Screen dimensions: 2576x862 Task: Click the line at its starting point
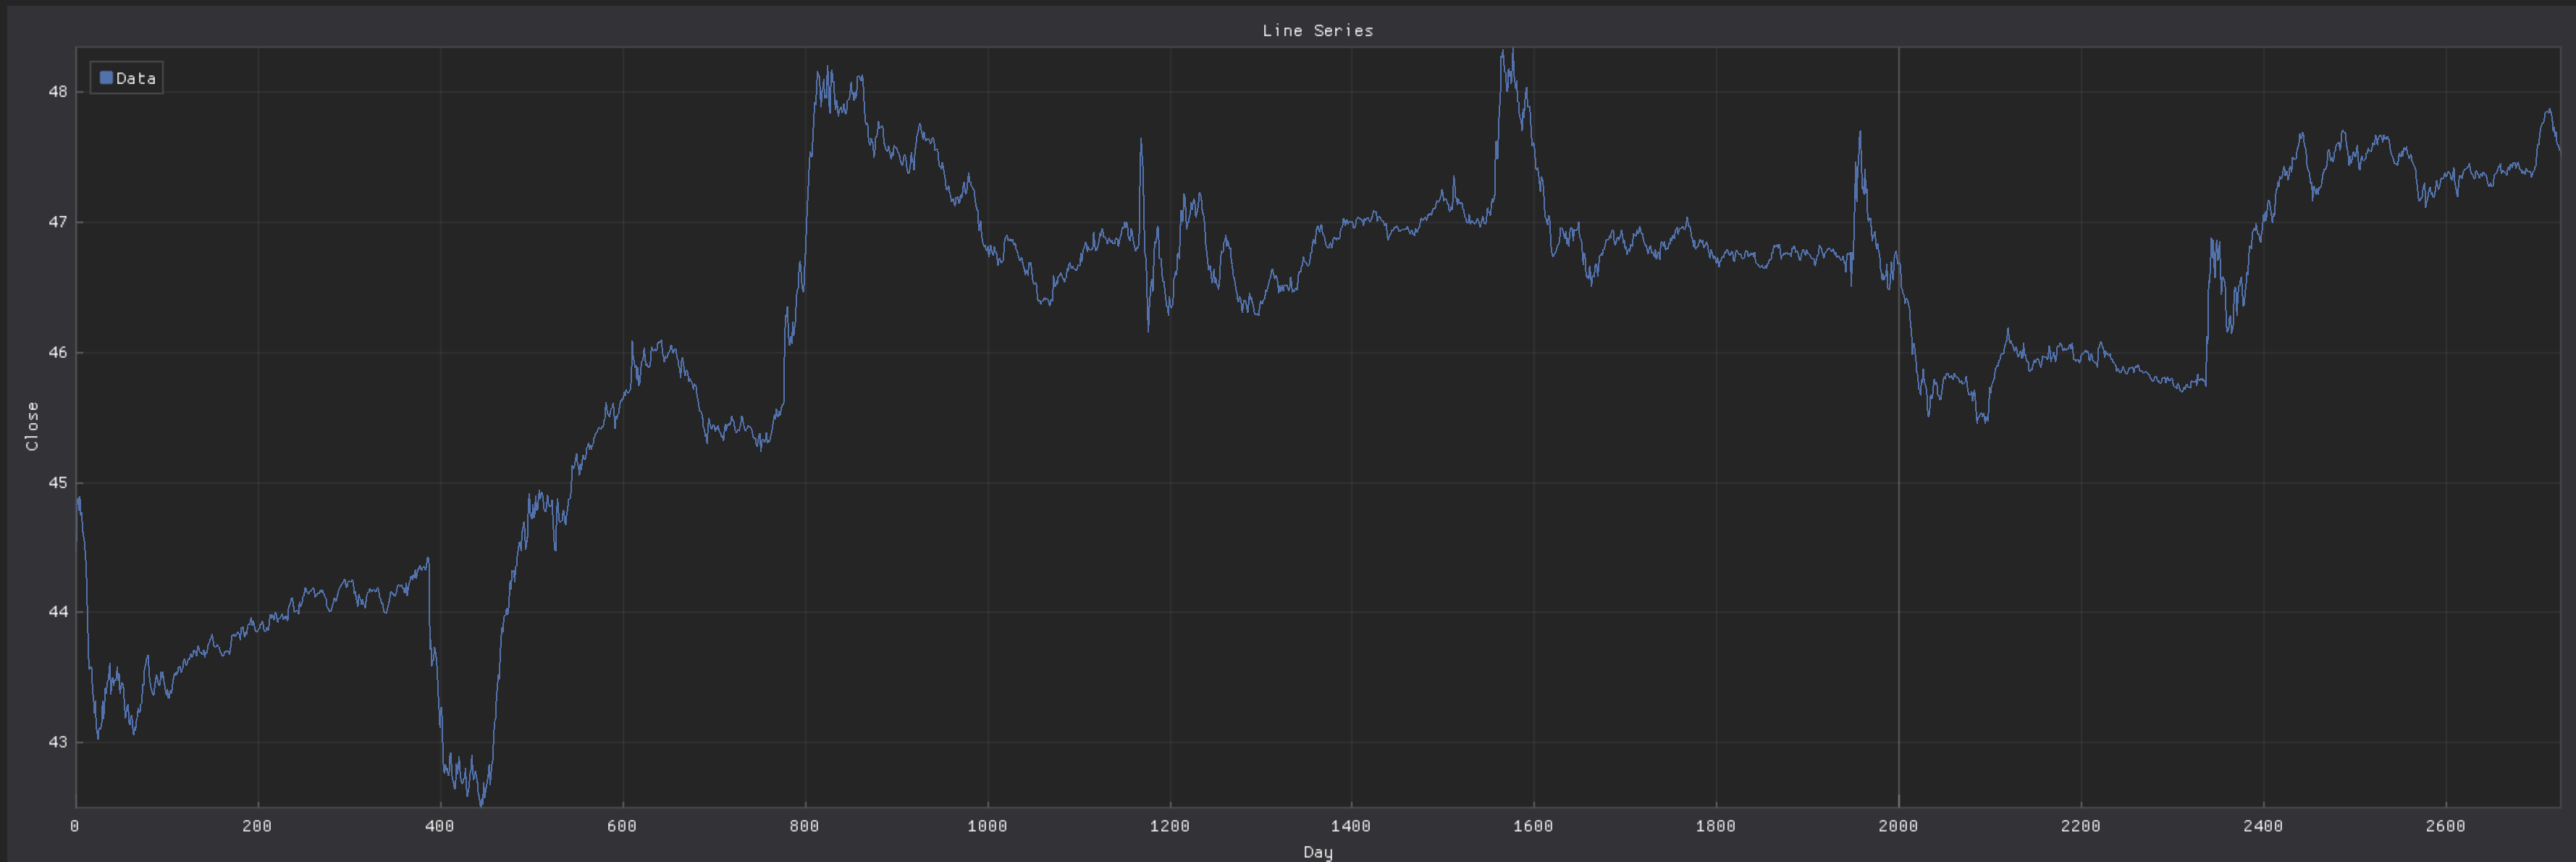(x=78, y=496)
